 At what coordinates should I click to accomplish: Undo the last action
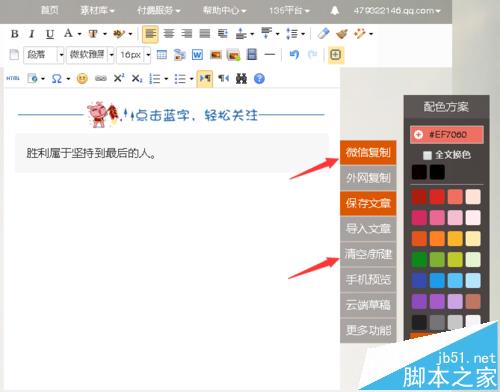click(x=294, y=54)
